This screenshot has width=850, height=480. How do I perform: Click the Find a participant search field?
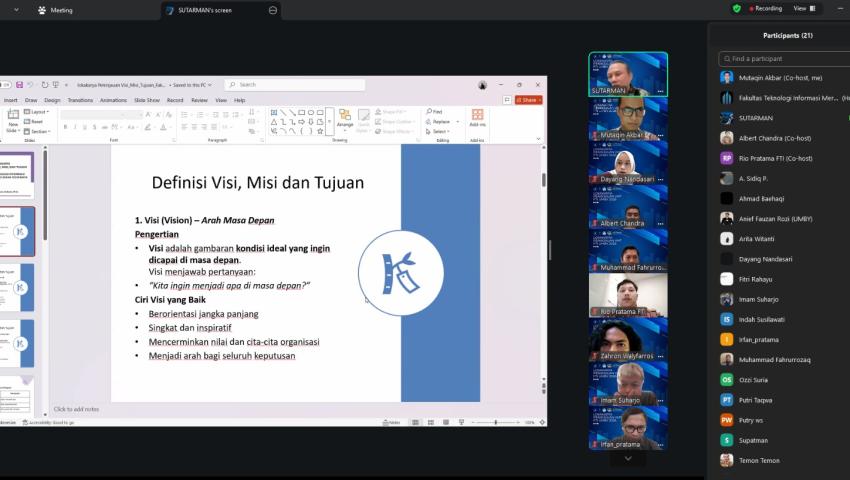pyautogui.click(x=780, y=58)
